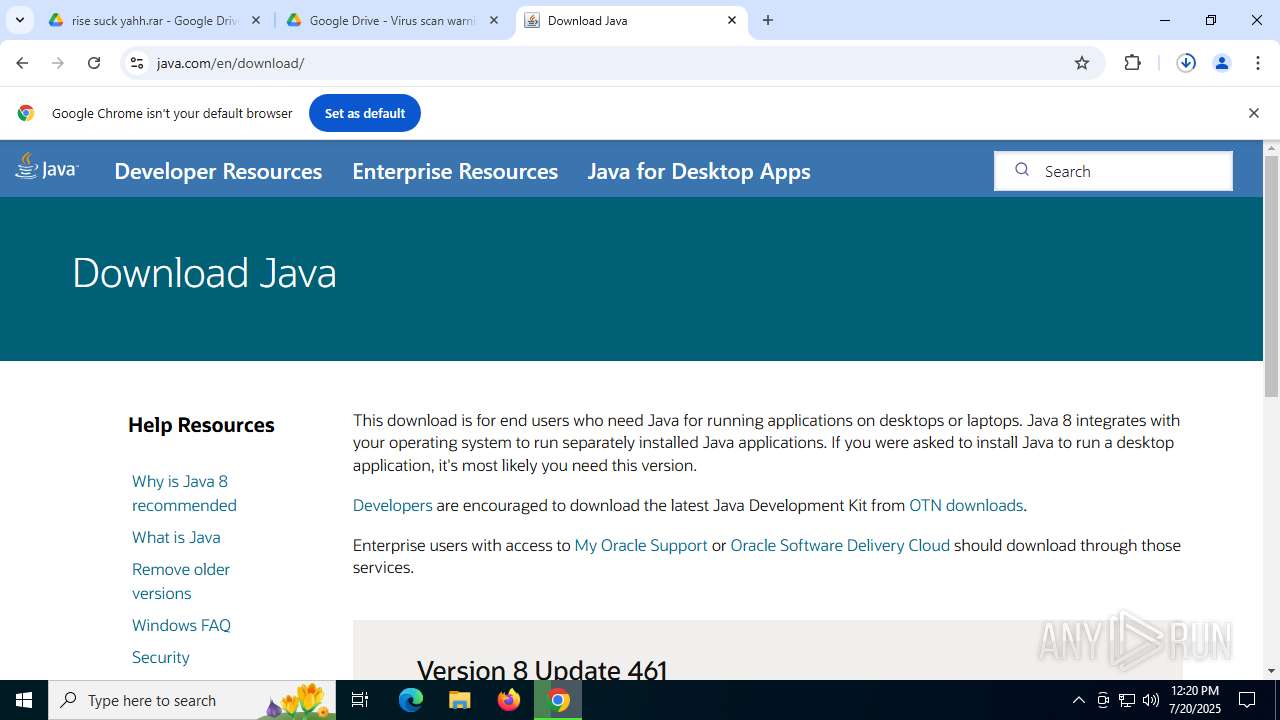Open Chrome's three-dot menu
Viewport: 1280px width, 720px height.
pos(1258,63)
